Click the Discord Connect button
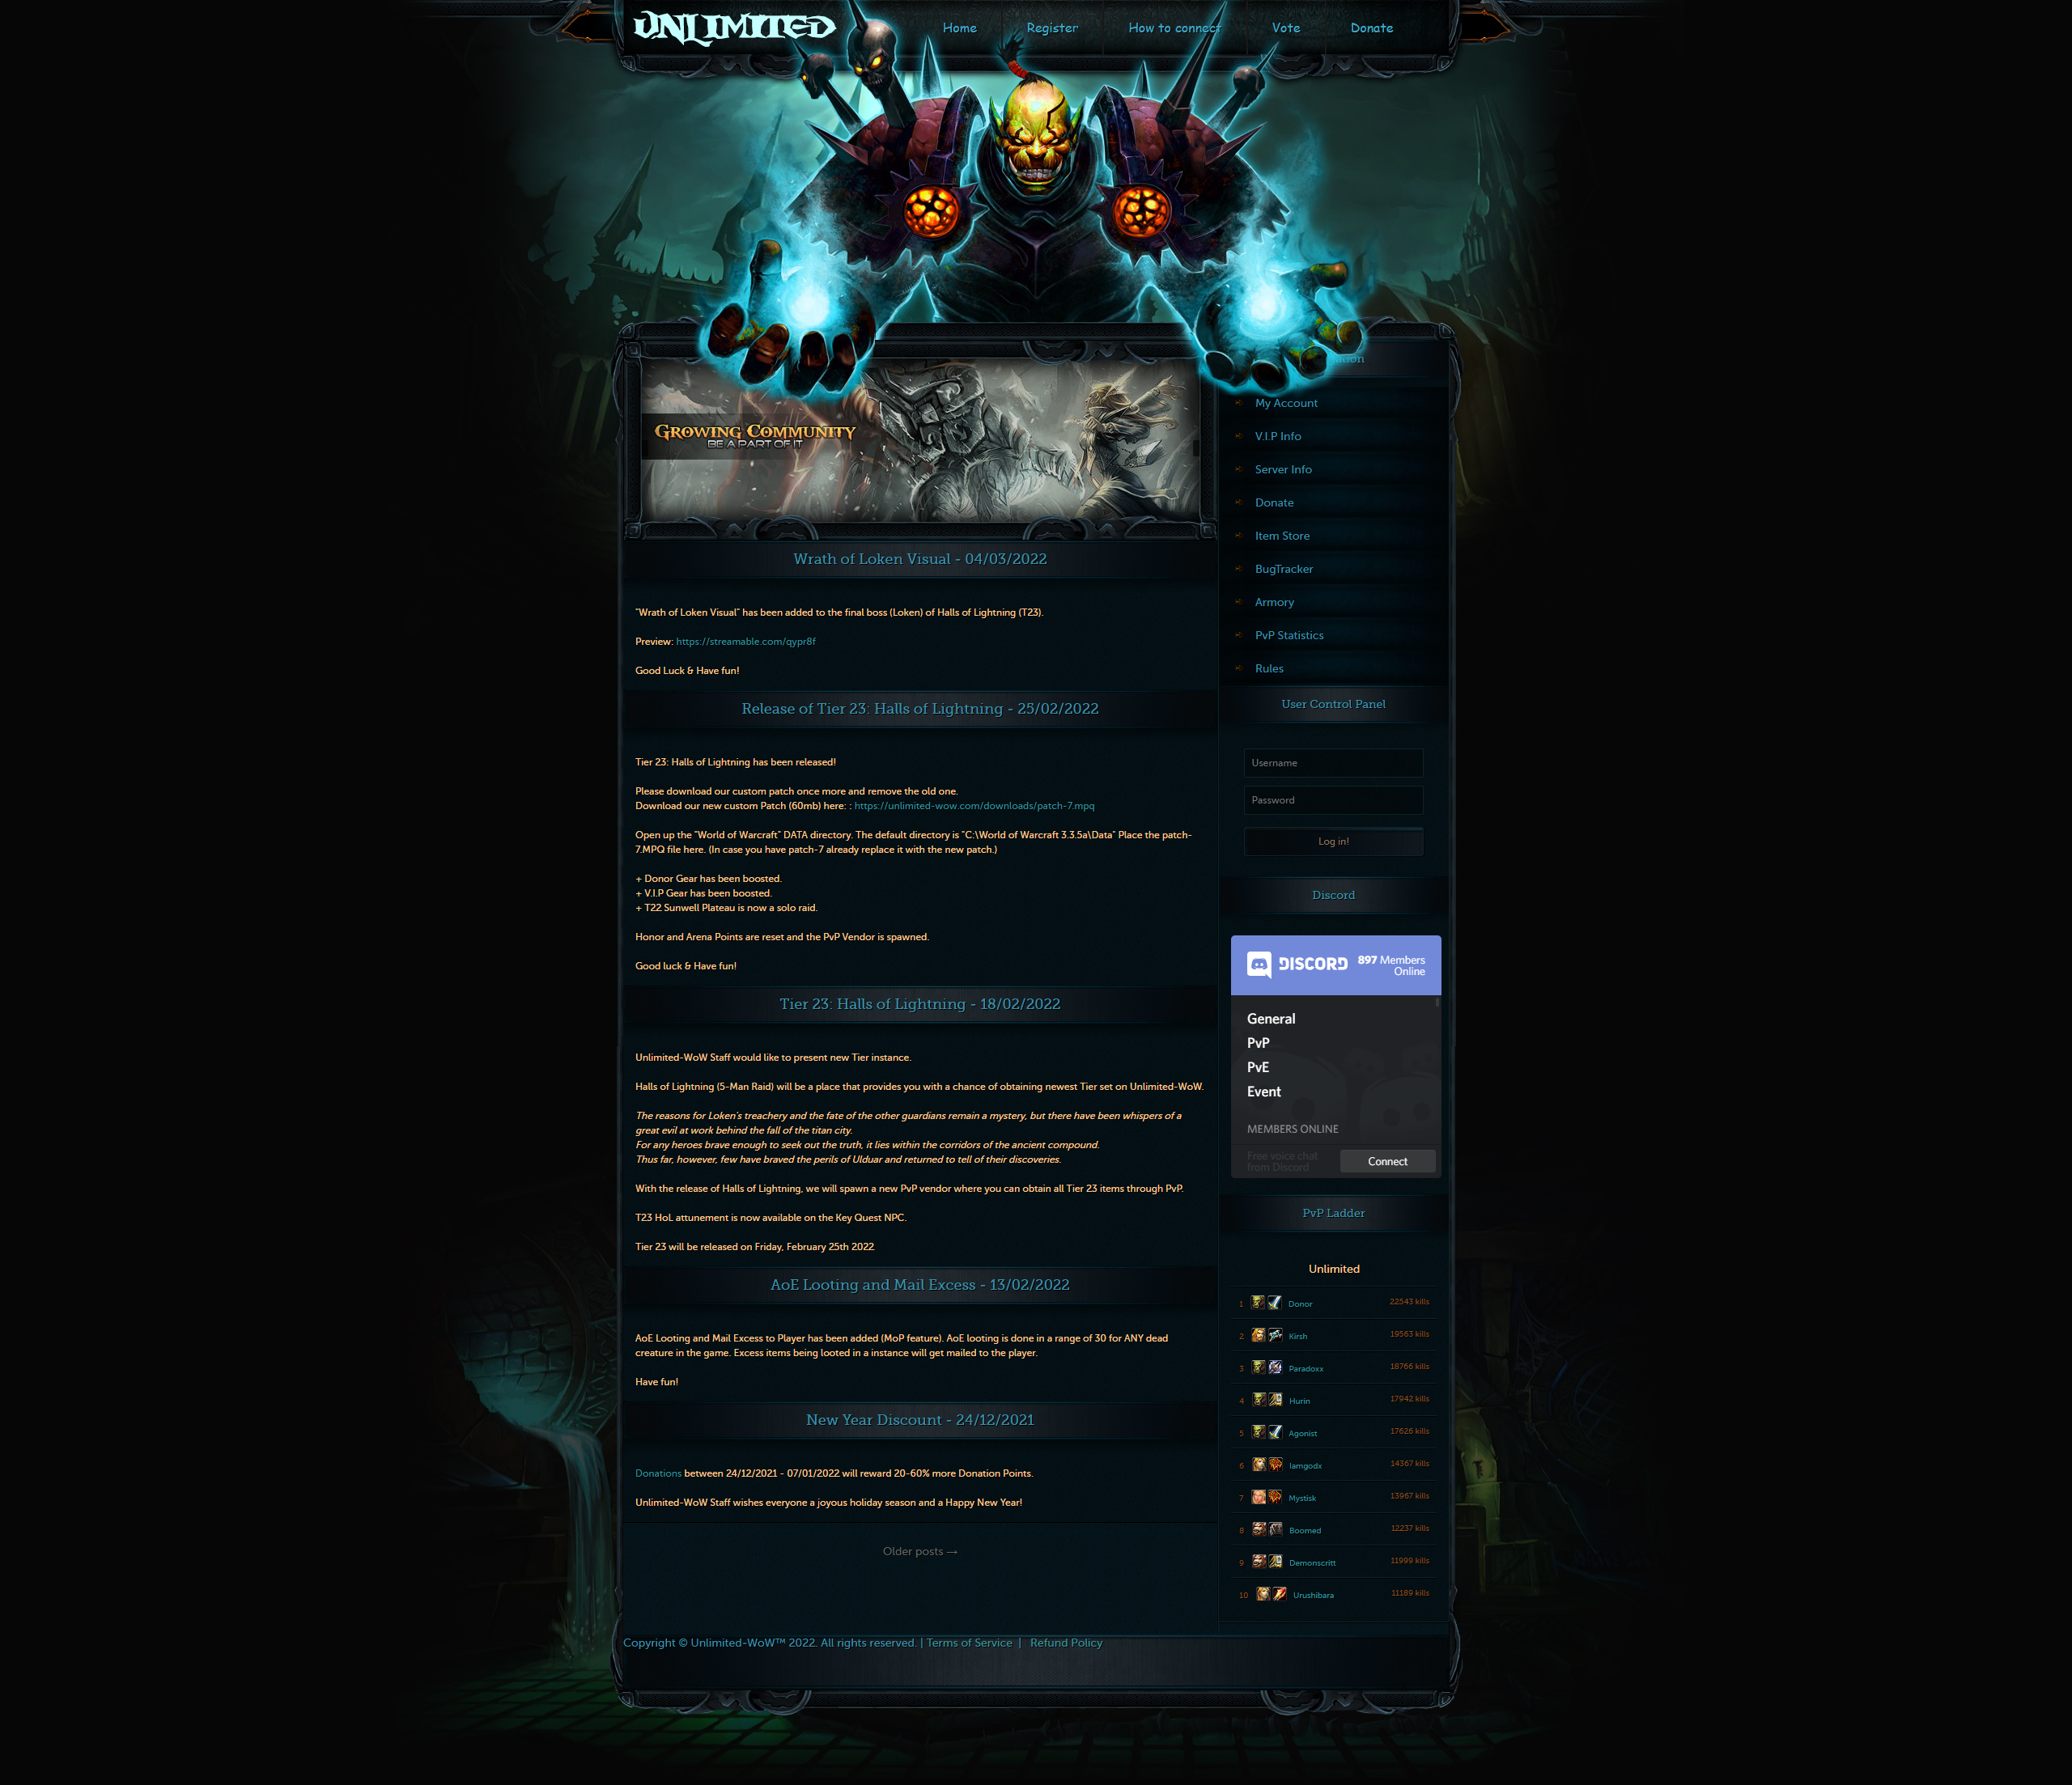2072x1785 pixels. 1387,1161
